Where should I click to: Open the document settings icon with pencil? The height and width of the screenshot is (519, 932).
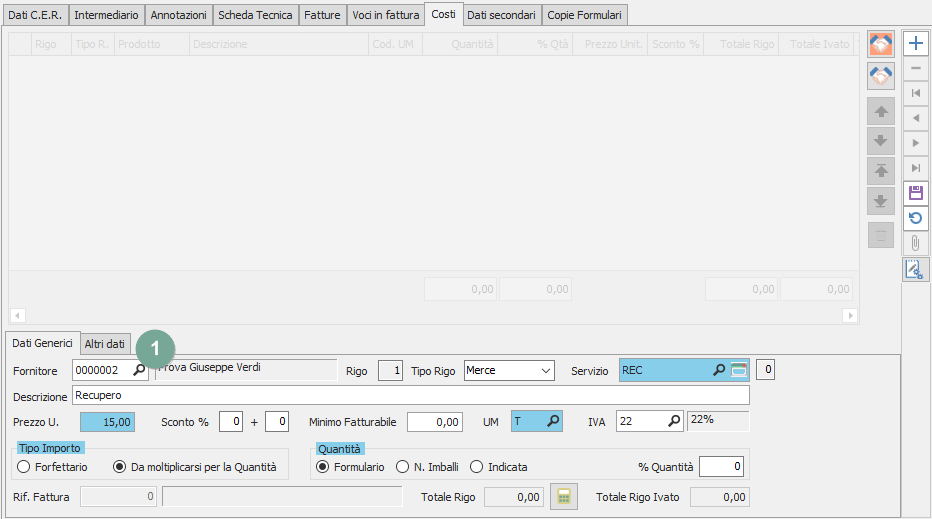[x=915, y=269]
